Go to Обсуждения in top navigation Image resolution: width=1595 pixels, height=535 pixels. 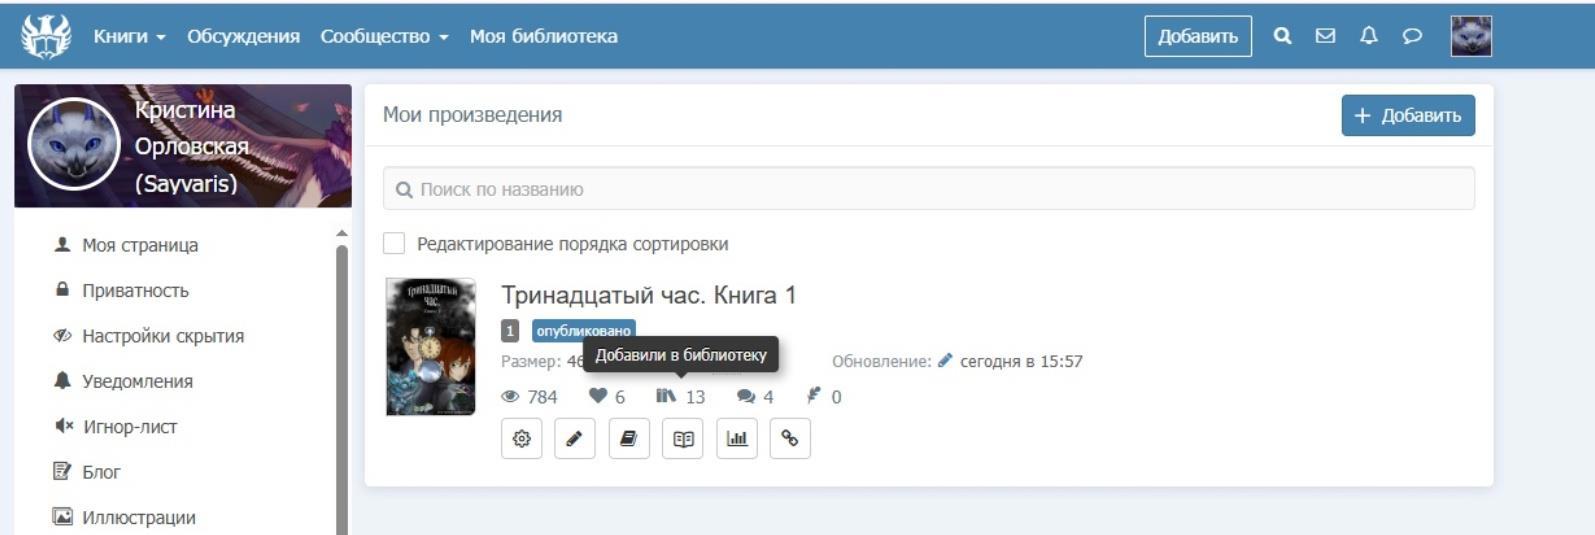[243, 36]
